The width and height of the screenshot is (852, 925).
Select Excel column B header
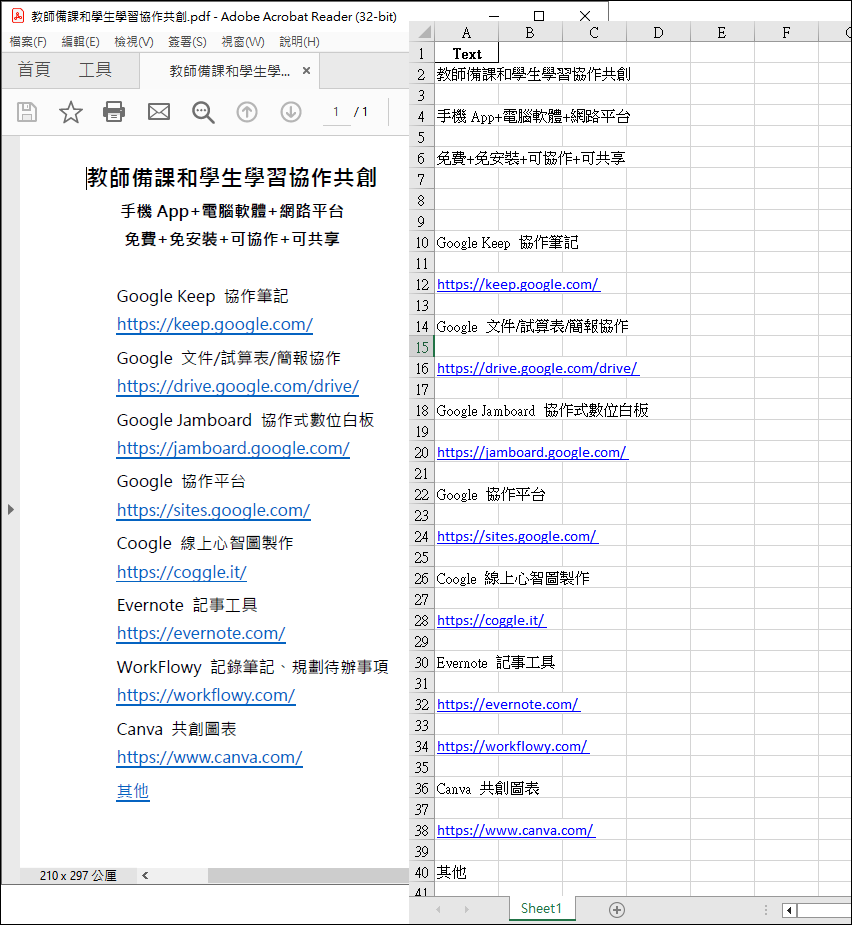[x=530, y=32]
